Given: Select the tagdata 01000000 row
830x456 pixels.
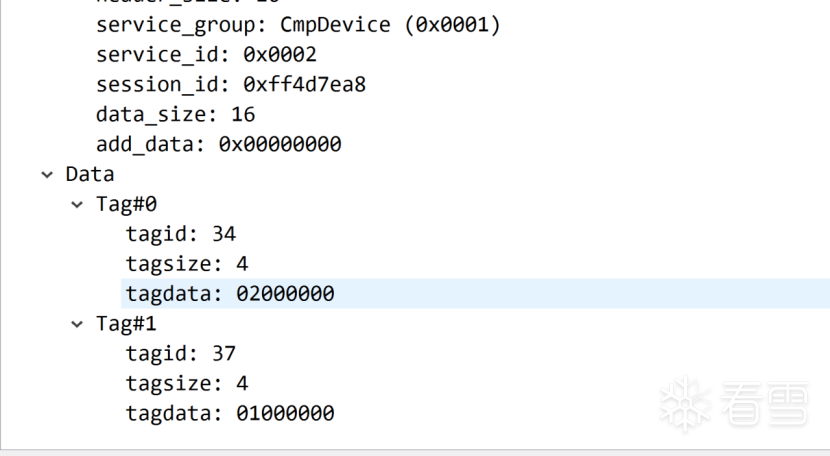Looking at the screenshot, I should [230, 413].
